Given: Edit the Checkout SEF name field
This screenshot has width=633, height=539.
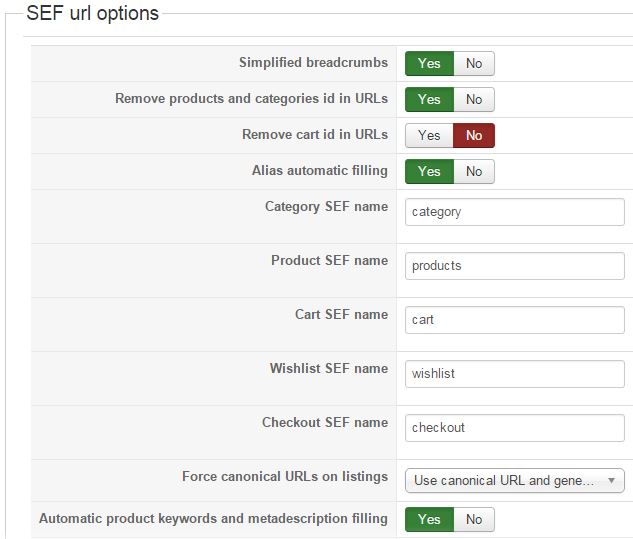Looking at the screenshot, I should coord(514,428).
